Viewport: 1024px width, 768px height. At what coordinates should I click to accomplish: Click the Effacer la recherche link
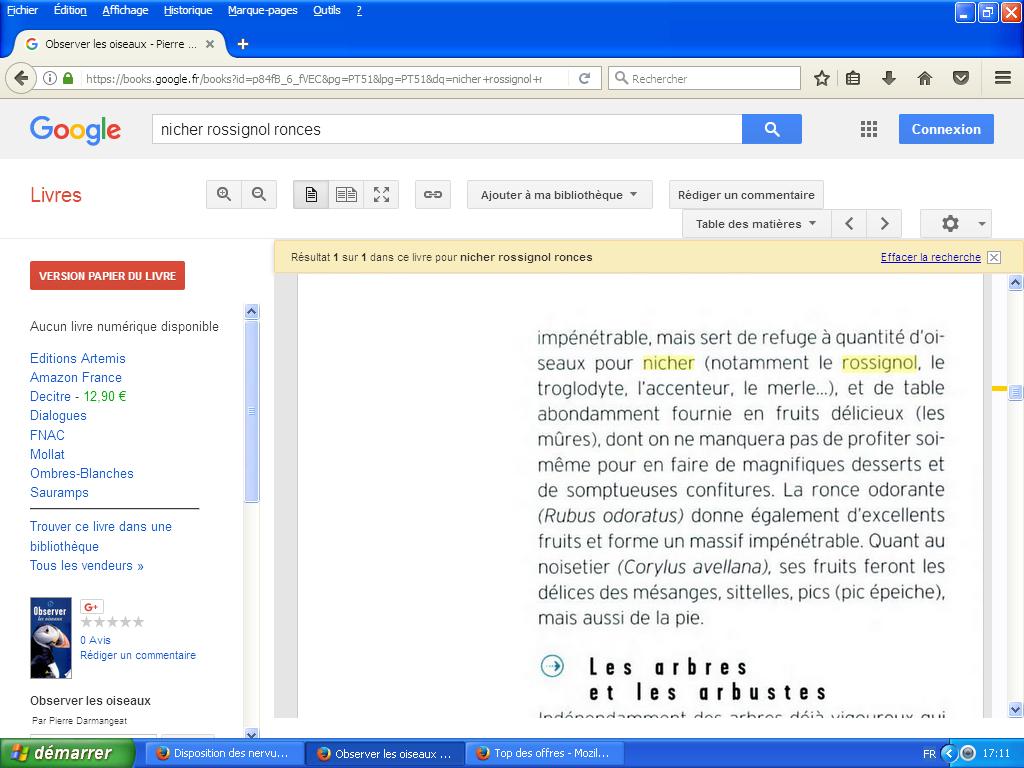pyautogui.click(x=930, y=257)
